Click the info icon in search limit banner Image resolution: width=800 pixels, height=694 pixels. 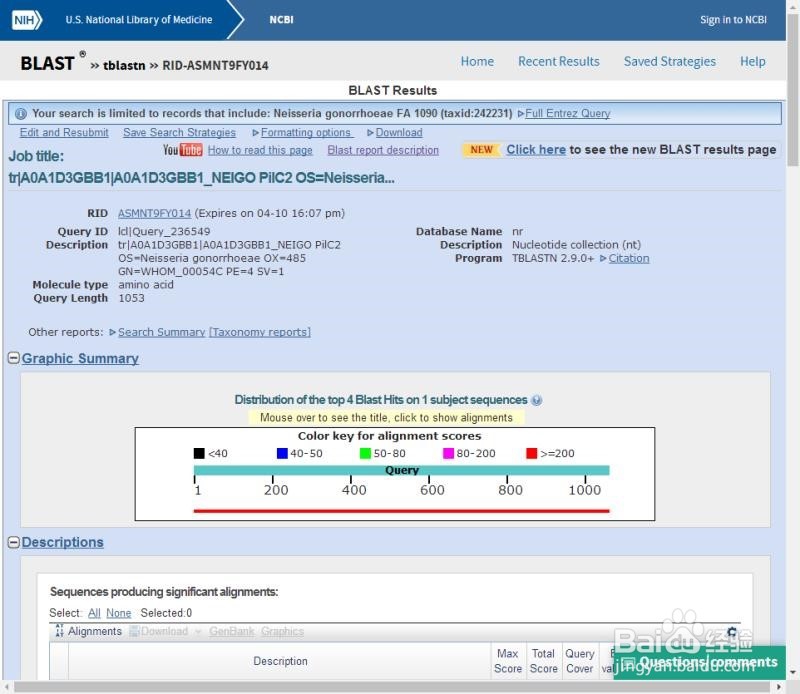21,113
